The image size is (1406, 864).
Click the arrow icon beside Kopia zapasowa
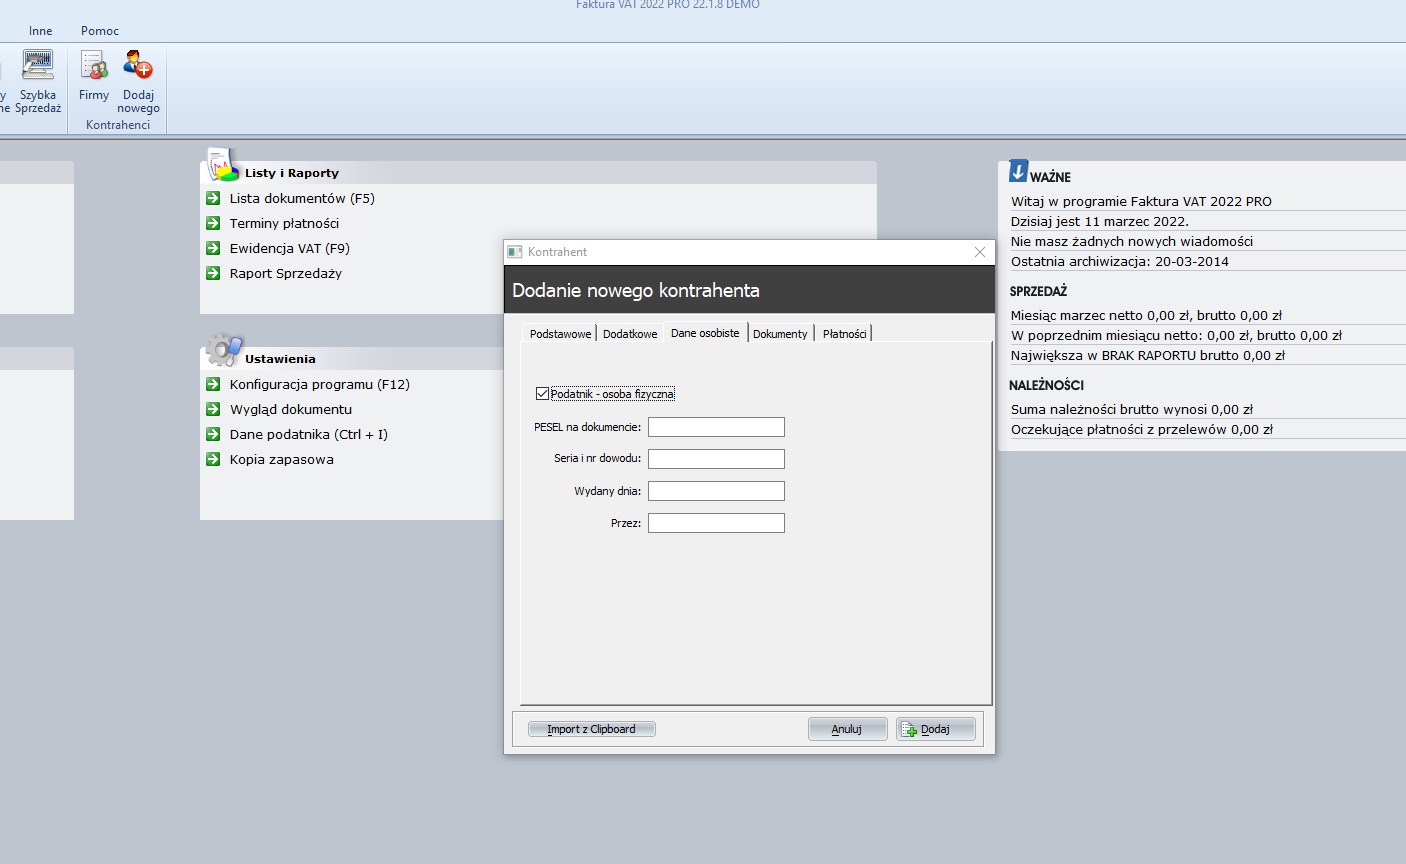213,459
